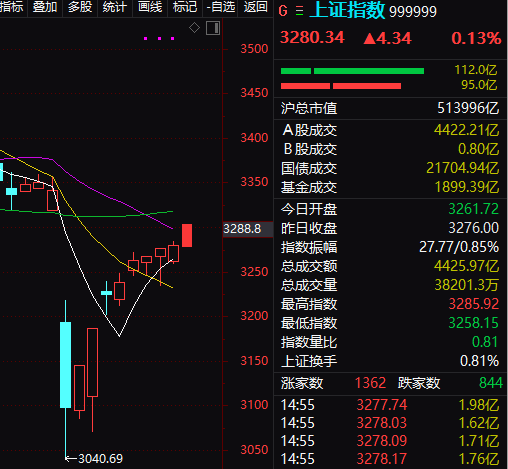The image size is (508, 469).
Task: Toggle the side panel layout icon
Action: pos(213,28)
